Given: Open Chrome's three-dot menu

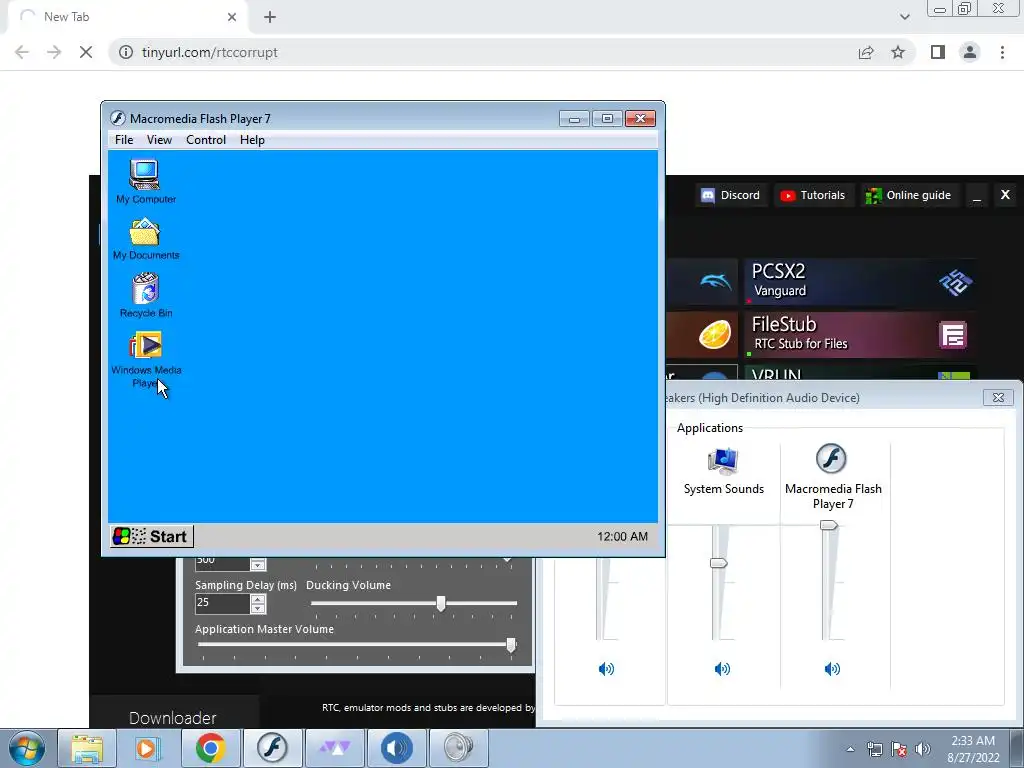Looking at the screenshot, I should coord(1002,52).
